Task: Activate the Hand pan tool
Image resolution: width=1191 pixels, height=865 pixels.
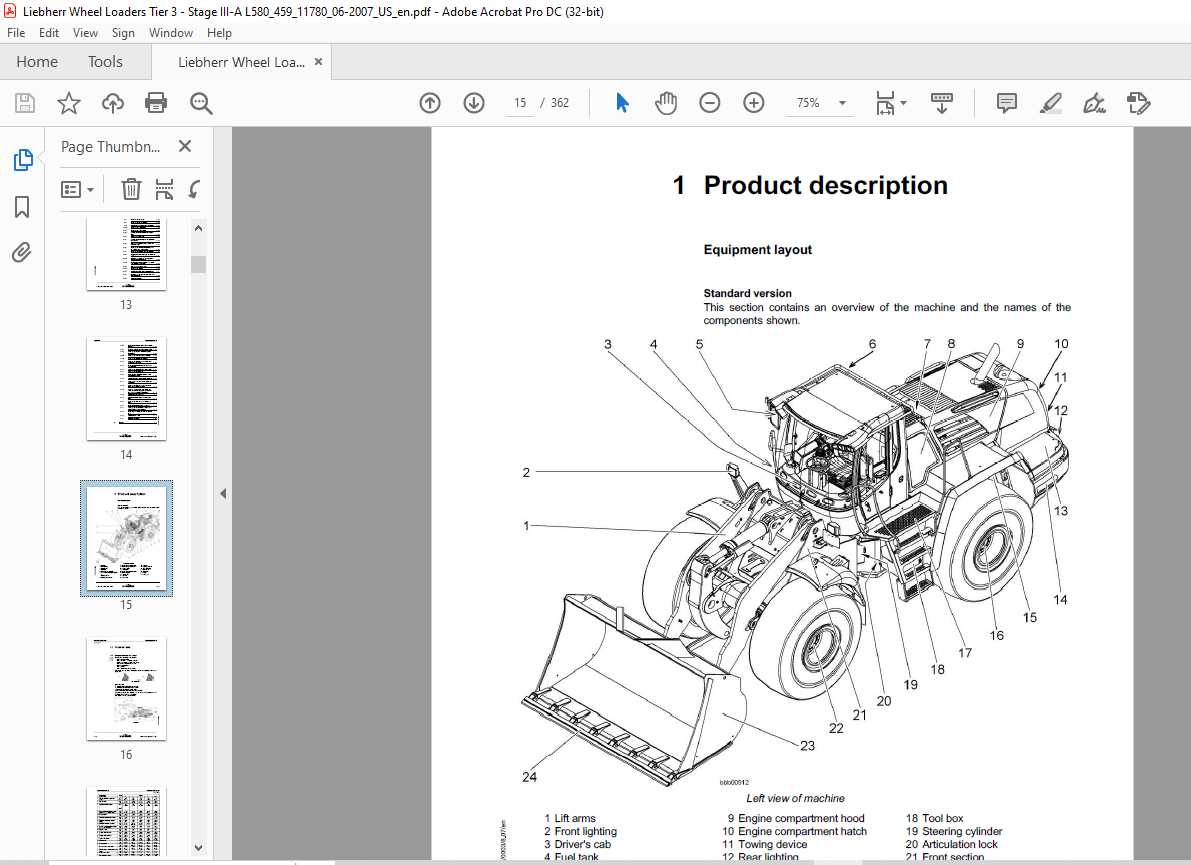Action: coord(666,103)
